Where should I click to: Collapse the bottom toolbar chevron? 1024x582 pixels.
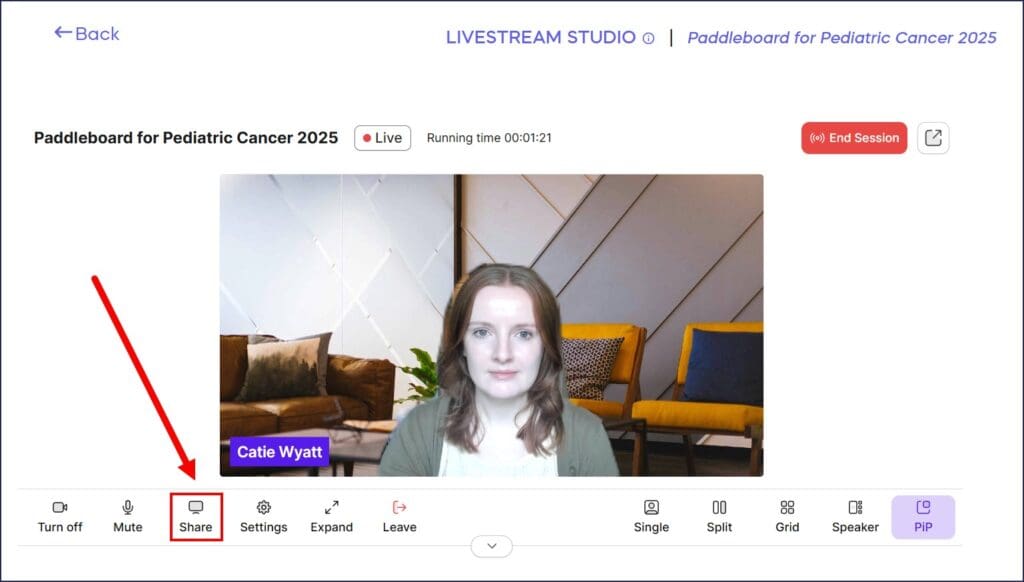[491, 546]
